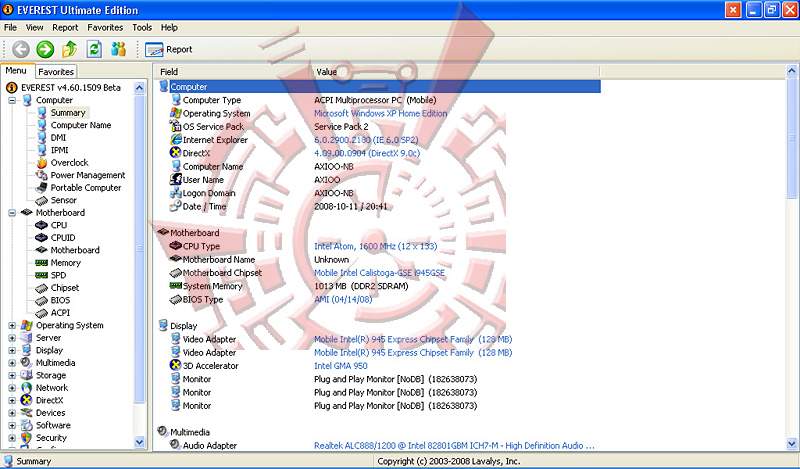Image resolution: width=800 pixels, height=469 pixels.
Task: Click the green Forward arrow icon
Action: point(45,50)
